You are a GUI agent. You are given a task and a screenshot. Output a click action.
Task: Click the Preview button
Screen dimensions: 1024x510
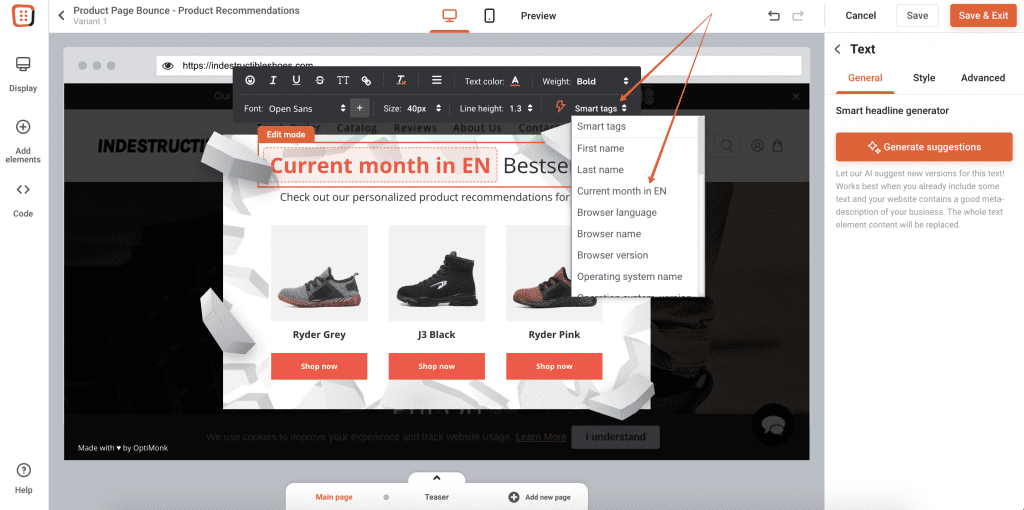[x=538, y=16]
